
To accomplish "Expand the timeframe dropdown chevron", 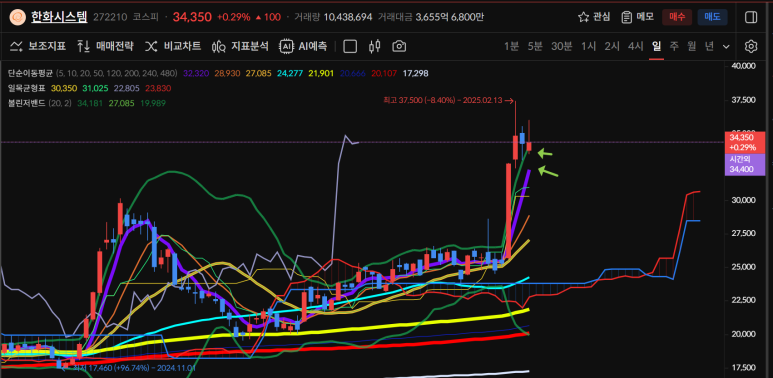I will click(x=726, y=46).
